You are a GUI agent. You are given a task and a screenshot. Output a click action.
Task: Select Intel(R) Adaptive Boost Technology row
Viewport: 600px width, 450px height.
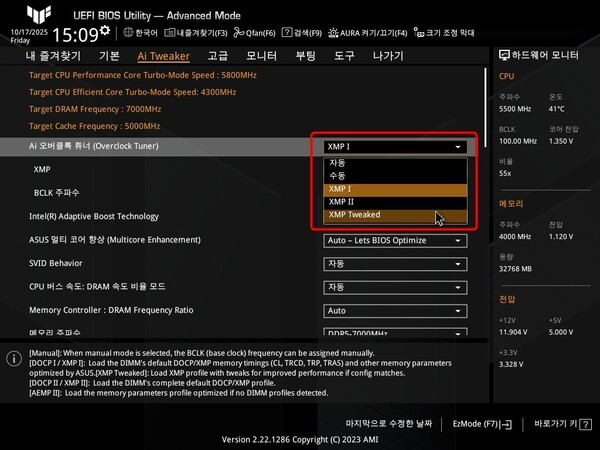pos(94,217)
